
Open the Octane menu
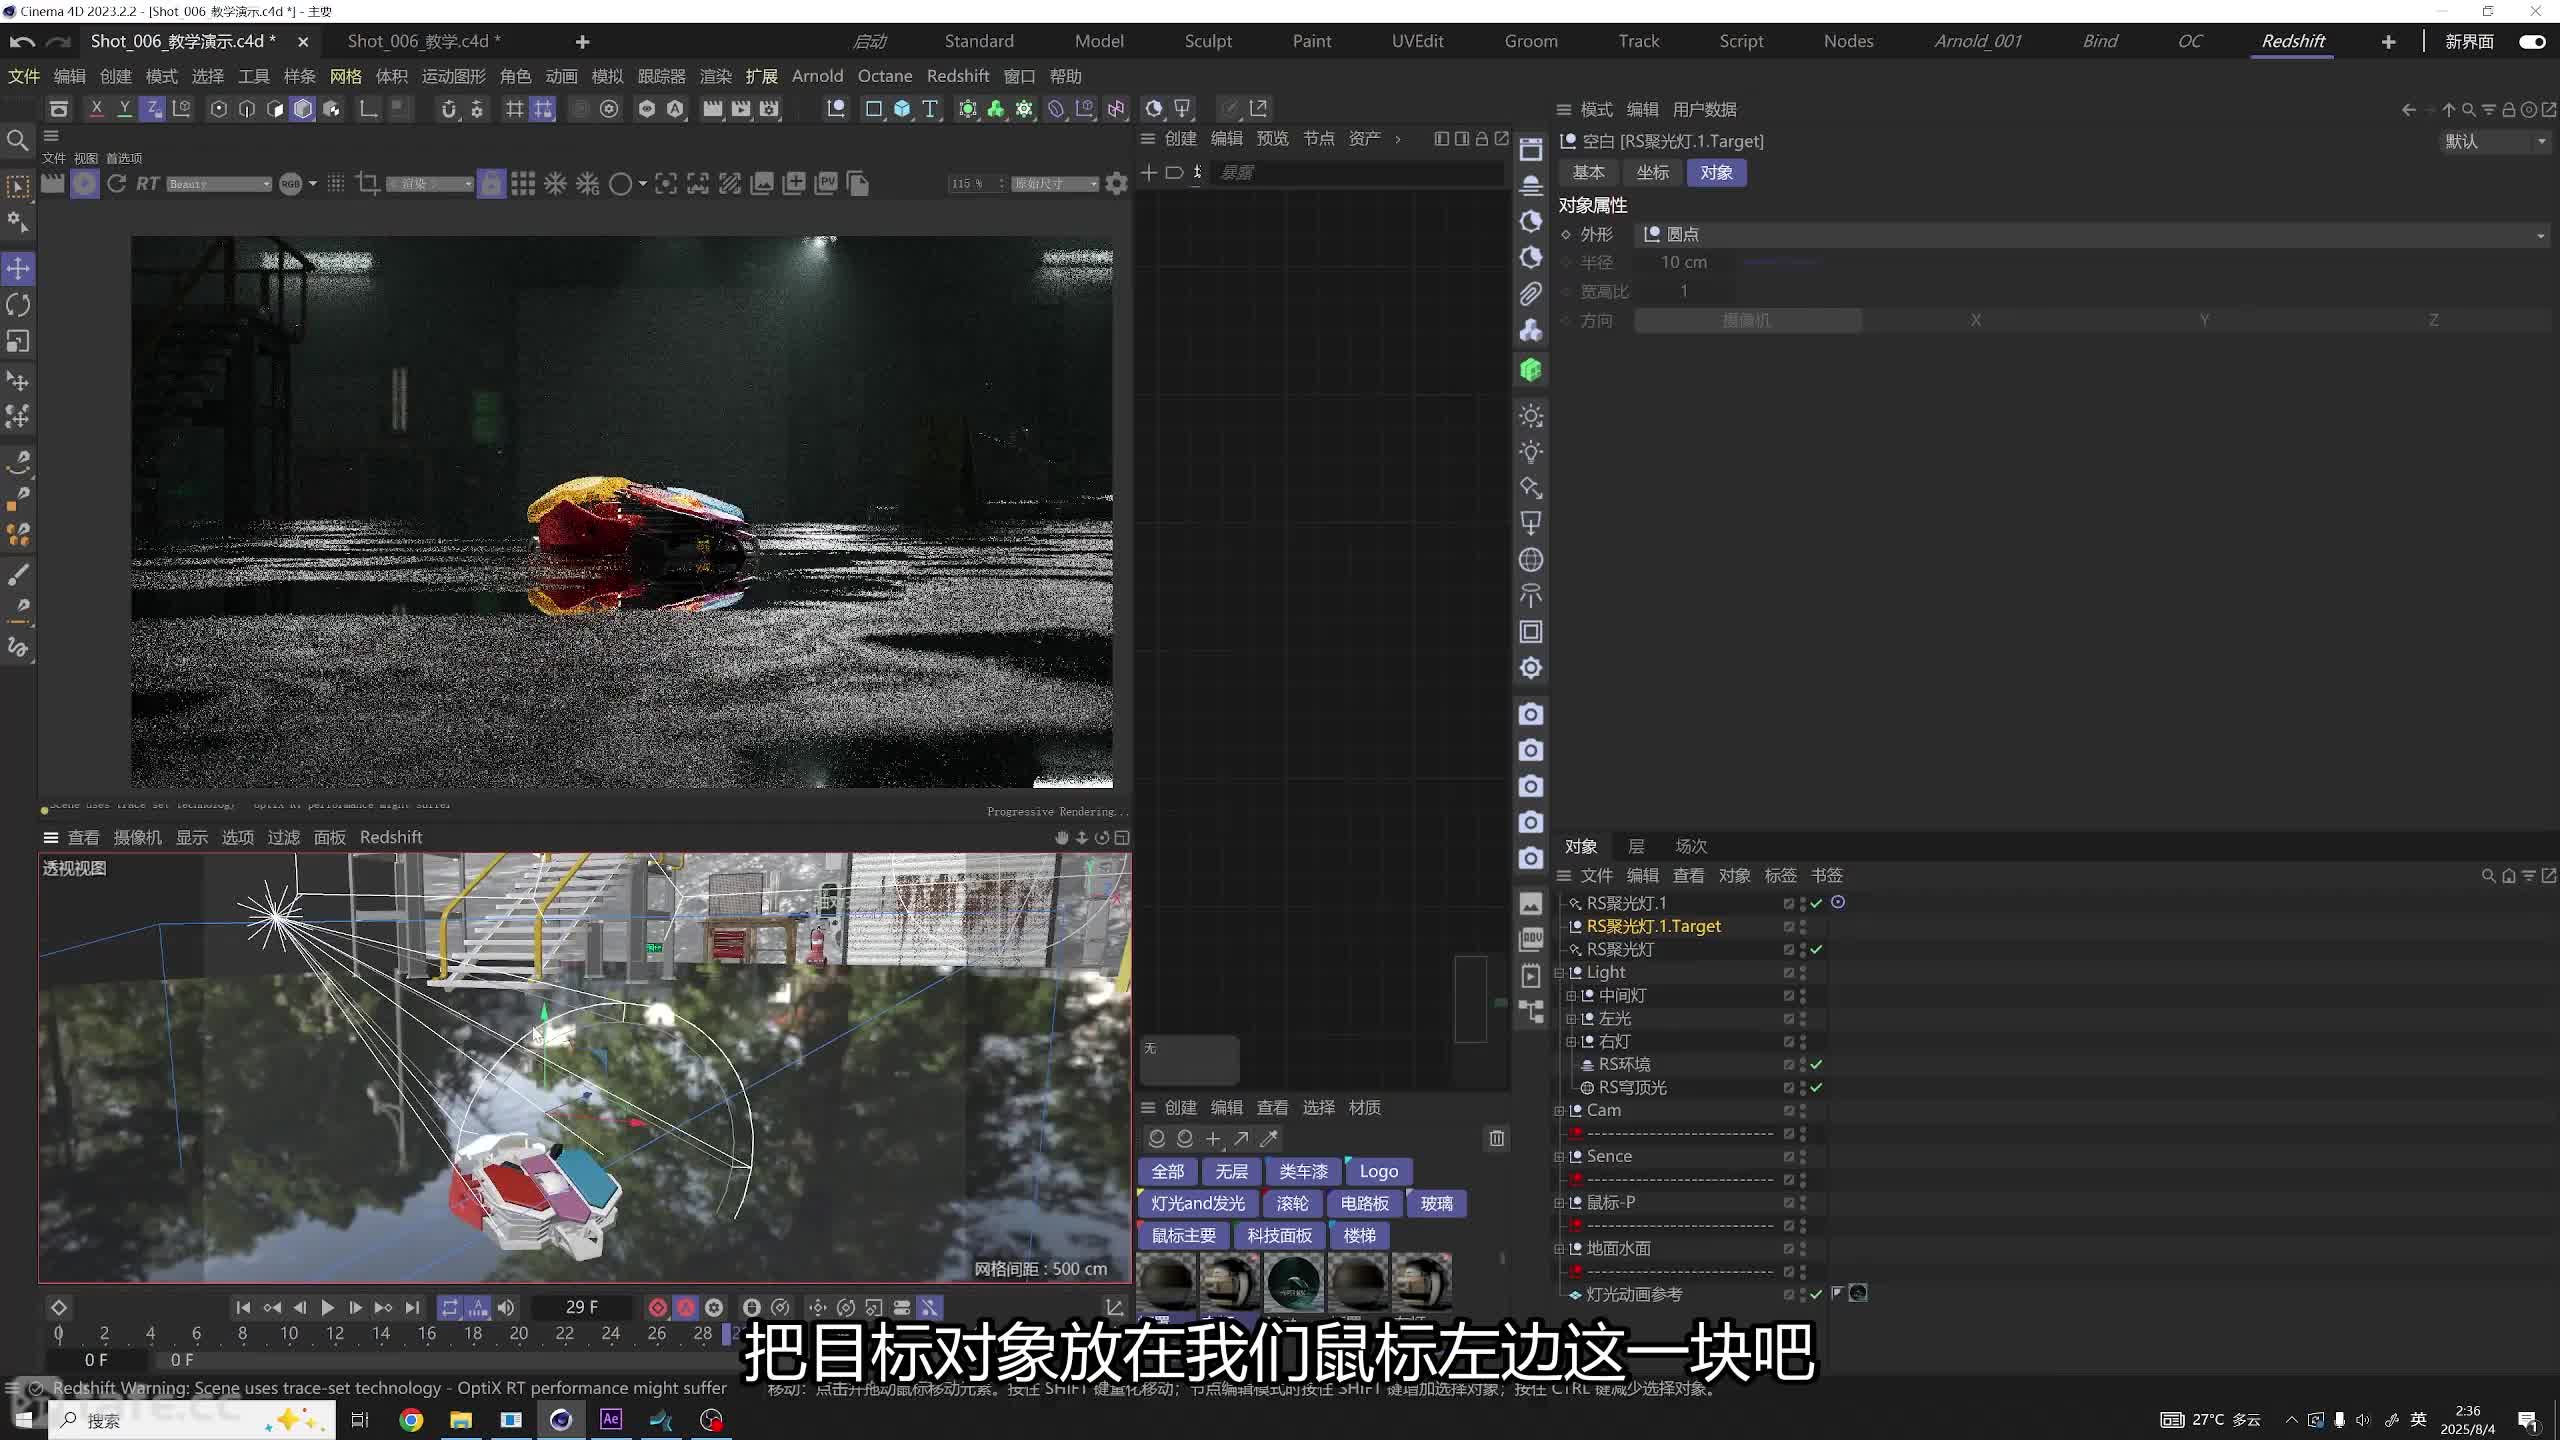(x=885, y=76)
